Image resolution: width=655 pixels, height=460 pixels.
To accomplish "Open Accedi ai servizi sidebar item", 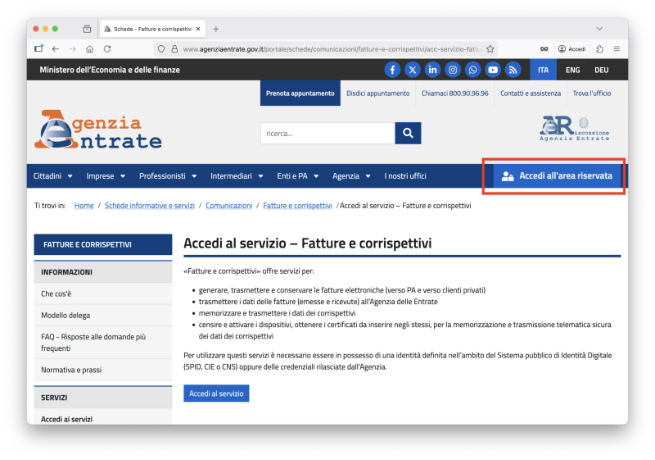I will tap(103, 419).
